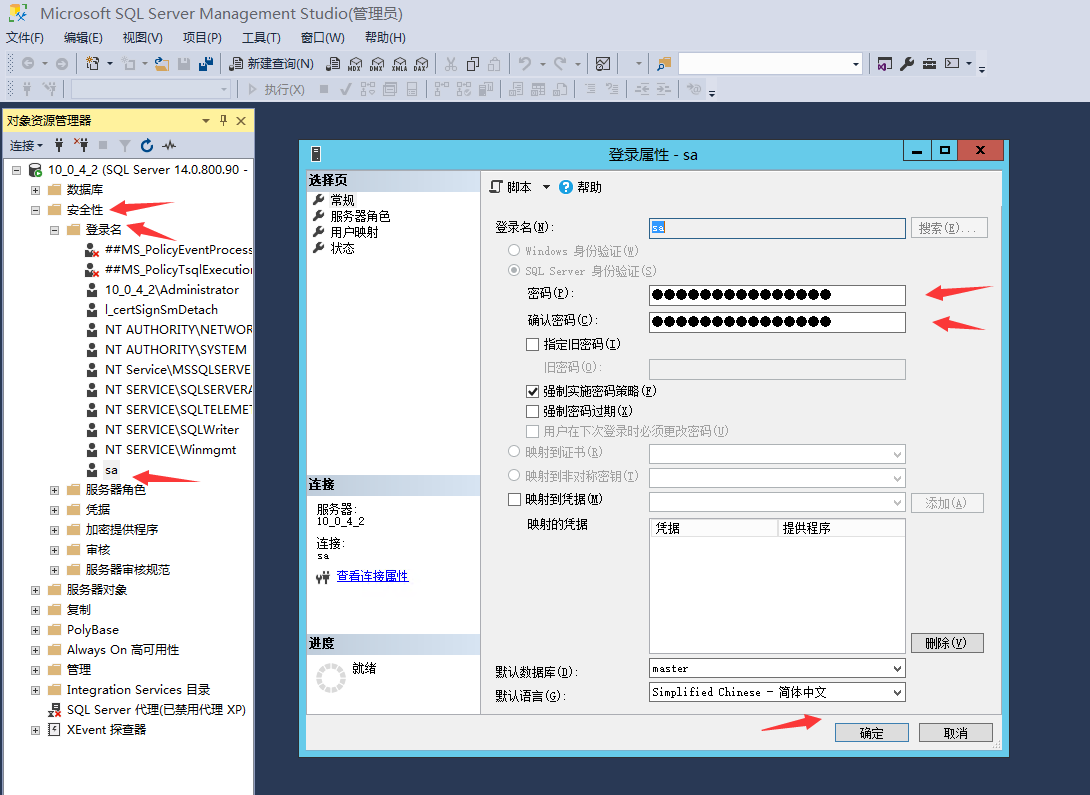
Task: Click the 确定 button
Action: (x=871, y=733)
